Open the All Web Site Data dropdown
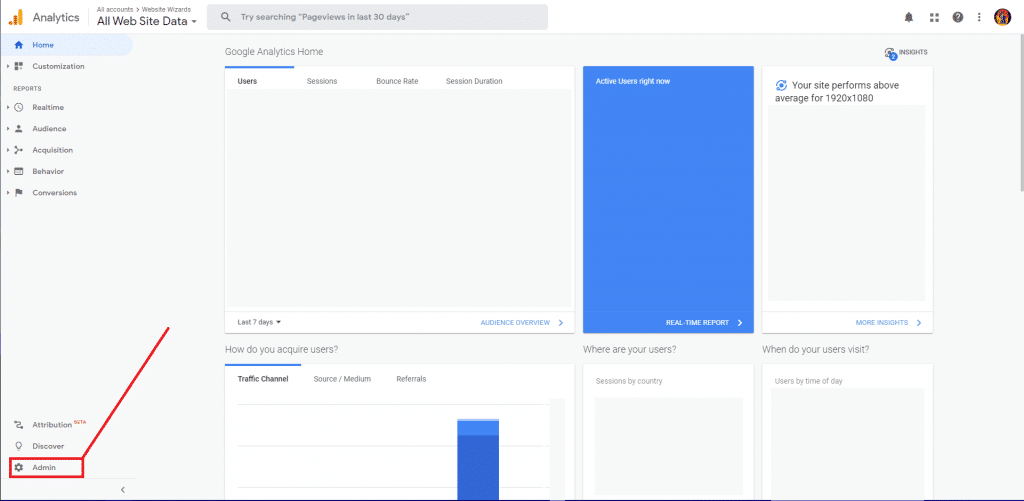Image resolution: width=1024 pixels, height=501 pixels. (x=146, y=21)
